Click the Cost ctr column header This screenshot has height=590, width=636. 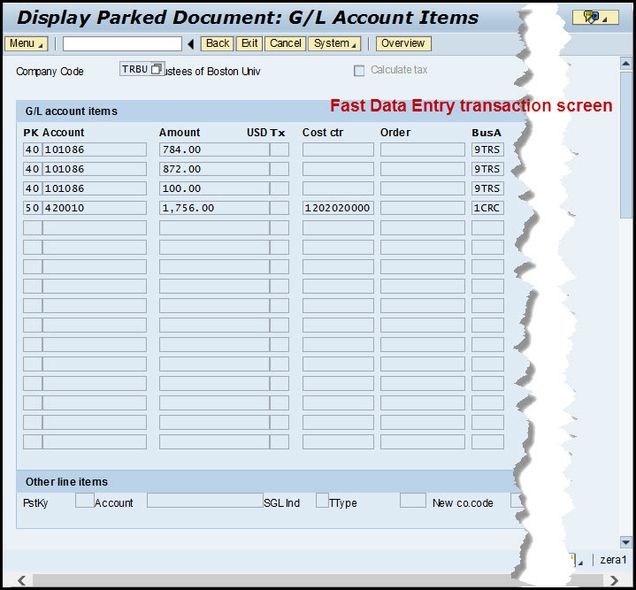click(x=322, y=133)
